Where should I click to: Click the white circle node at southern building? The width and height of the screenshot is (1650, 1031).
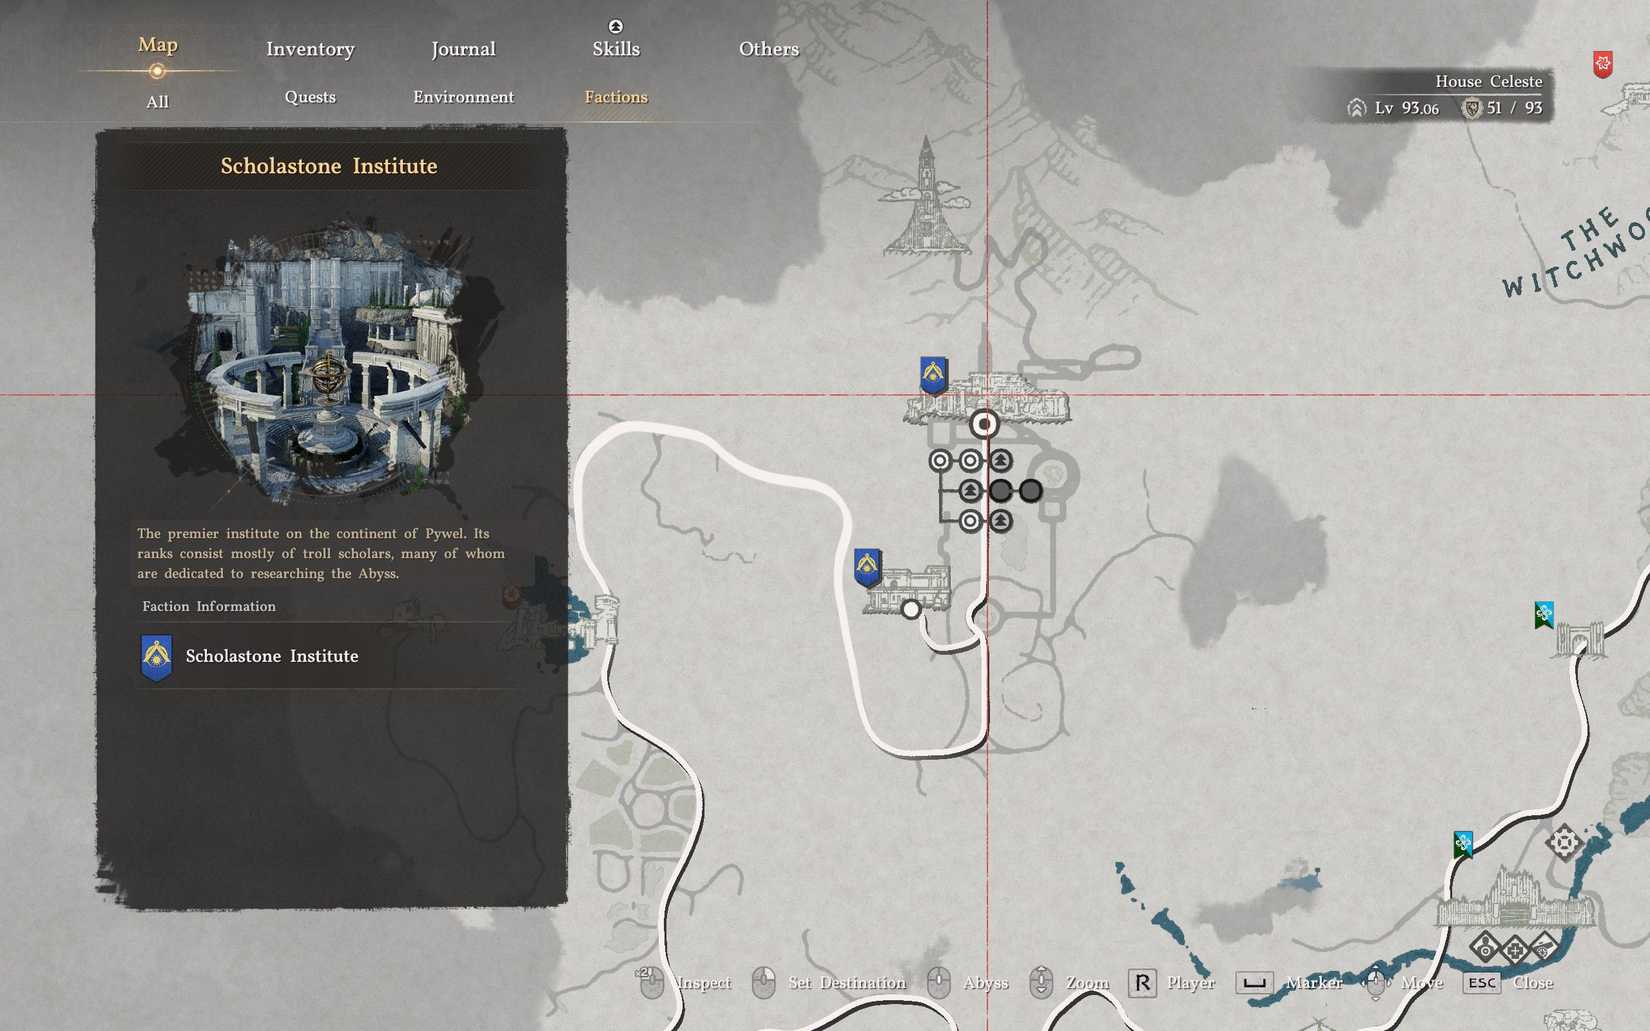(x=910, y=609)
